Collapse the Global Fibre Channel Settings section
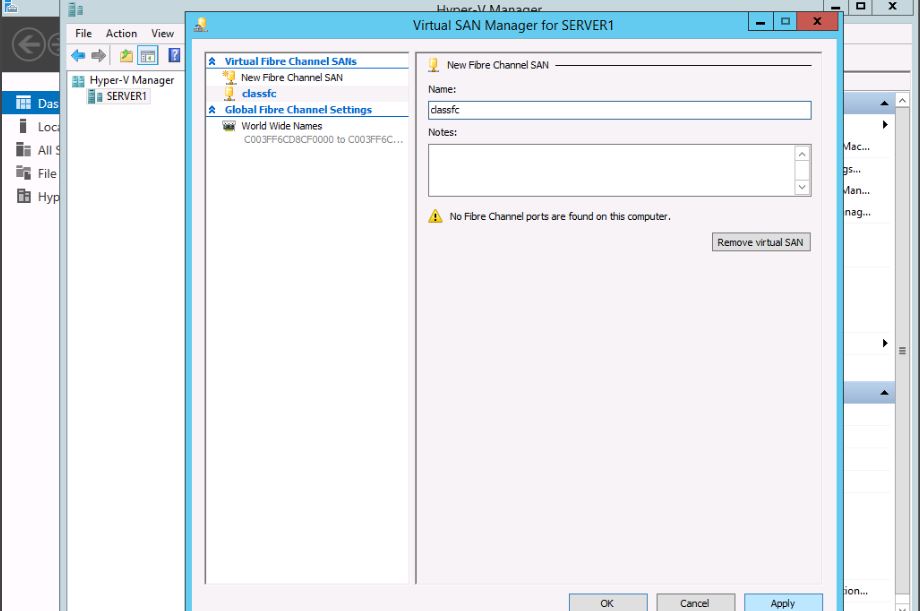Image resolution: width=920 pixels, height=611 pixels. pos(212,110)
